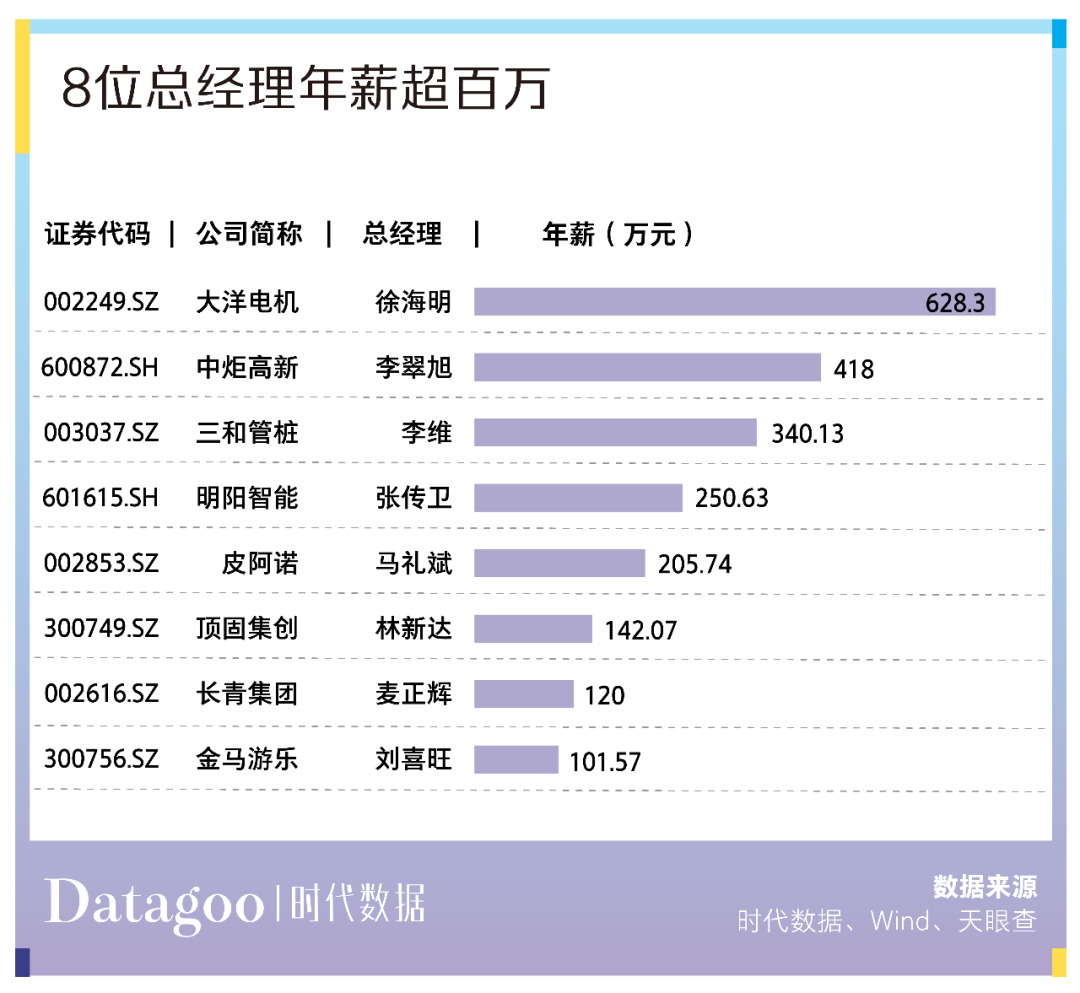1080x993 pixels.
Task: Select company name 长青集团
Action: pos(247,693)
